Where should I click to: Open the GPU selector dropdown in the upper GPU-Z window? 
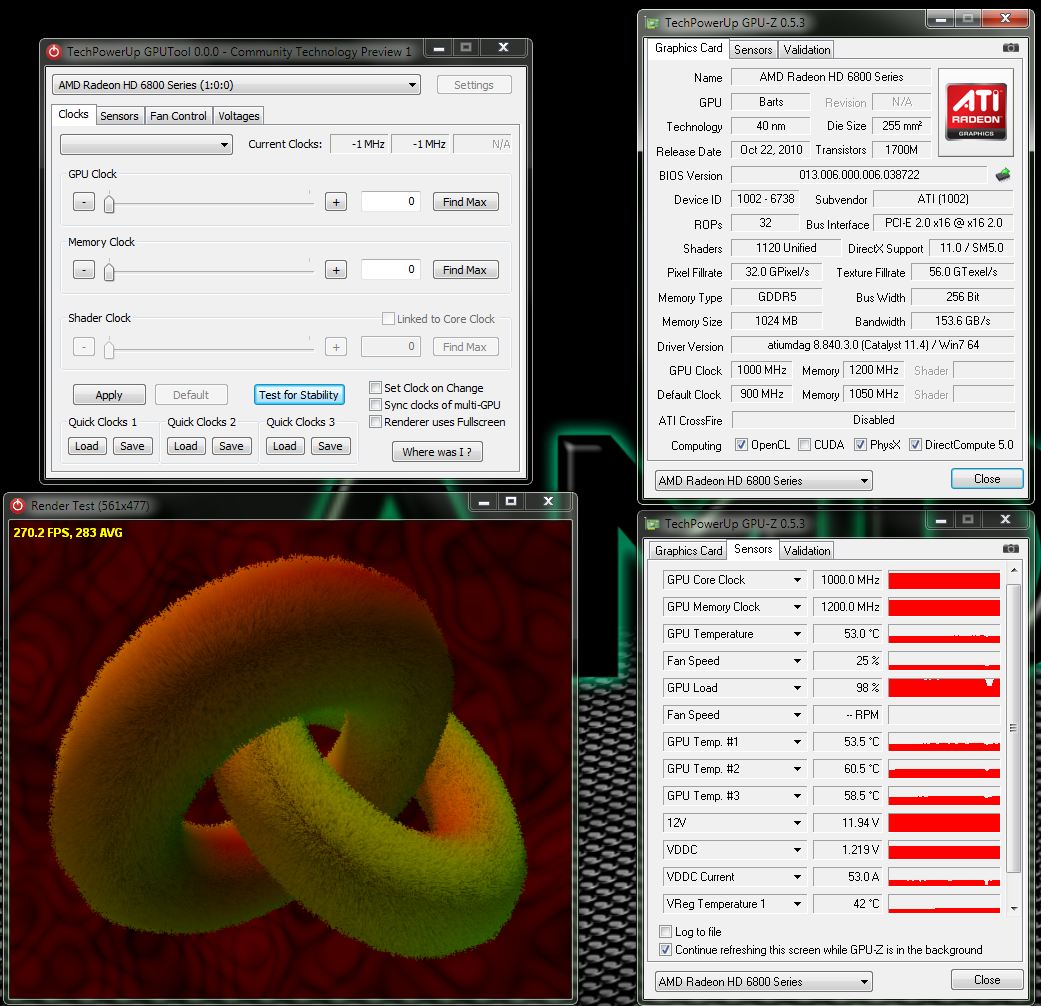[763, 480]
